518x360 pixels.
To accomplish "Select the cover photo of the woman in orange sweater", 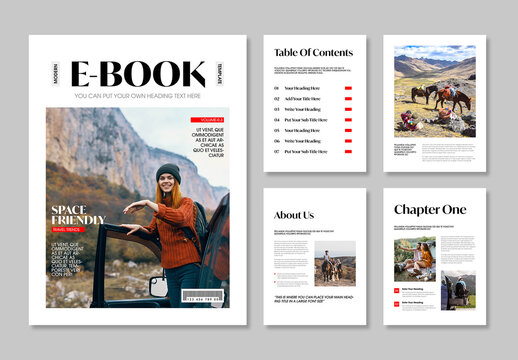I will pos(138,207).
